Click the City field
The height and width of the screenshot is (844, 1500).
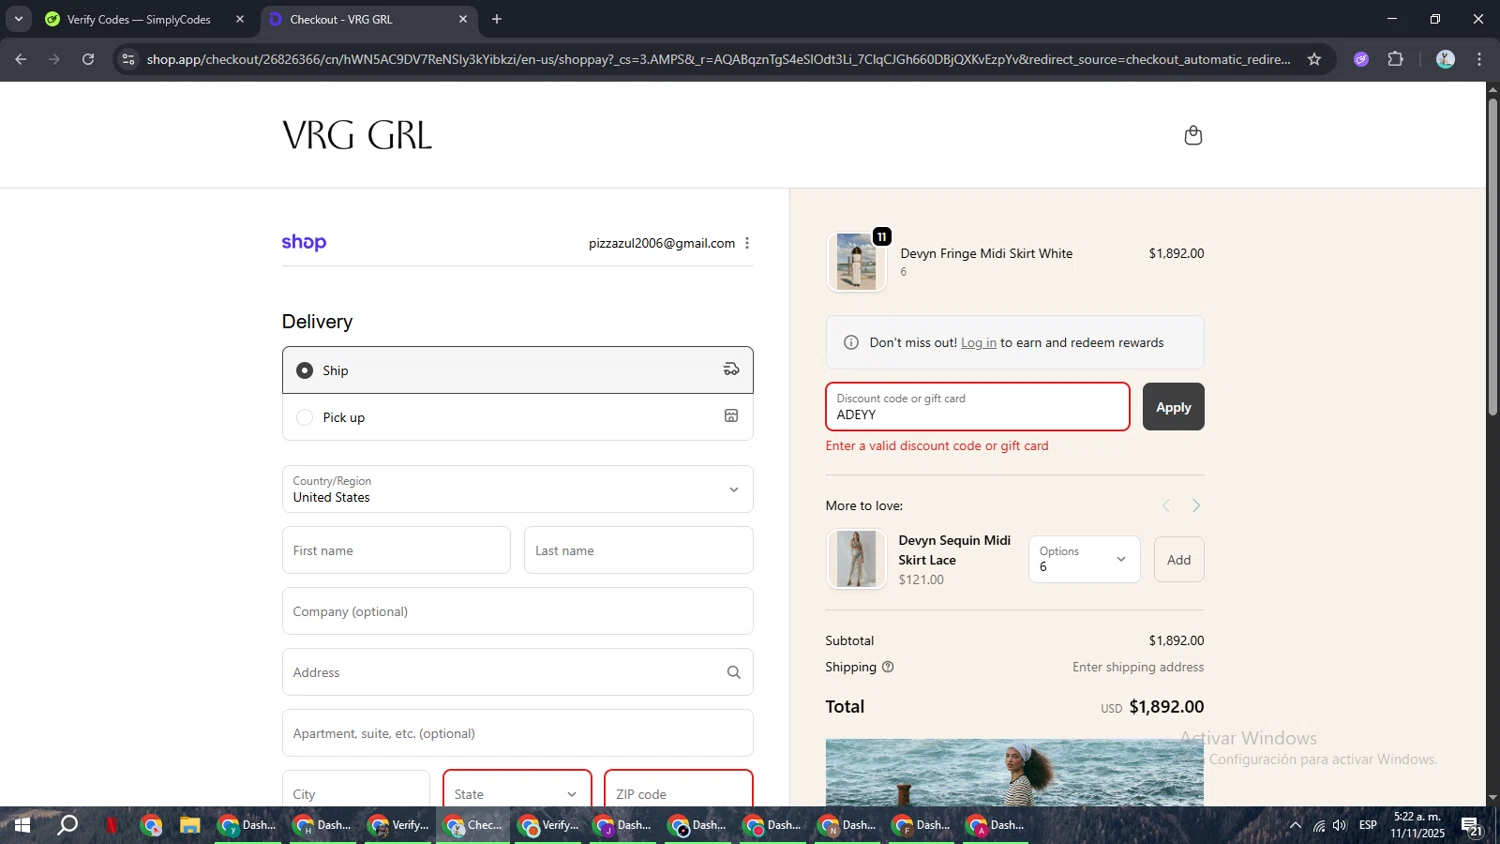[x=356, y=793]
